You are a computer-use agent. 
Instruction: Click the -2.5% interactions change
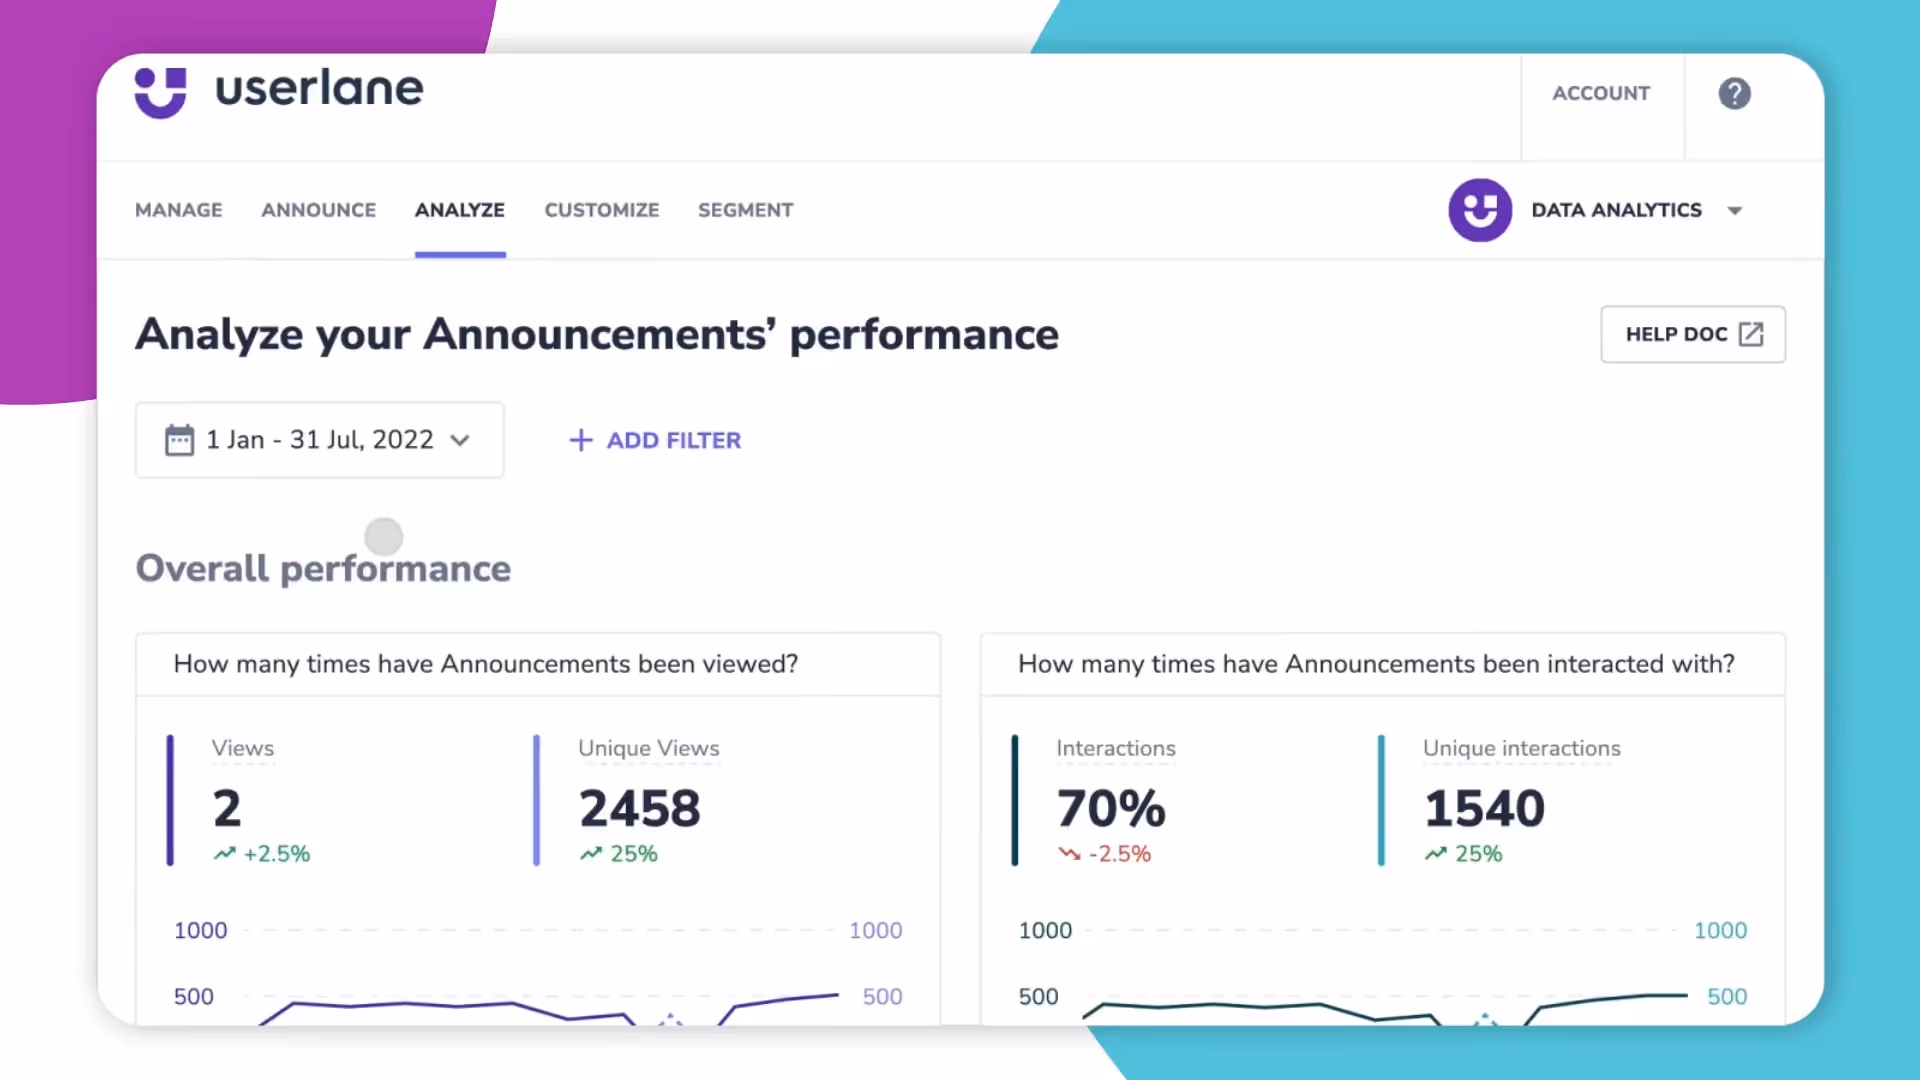coord(1120,854)
